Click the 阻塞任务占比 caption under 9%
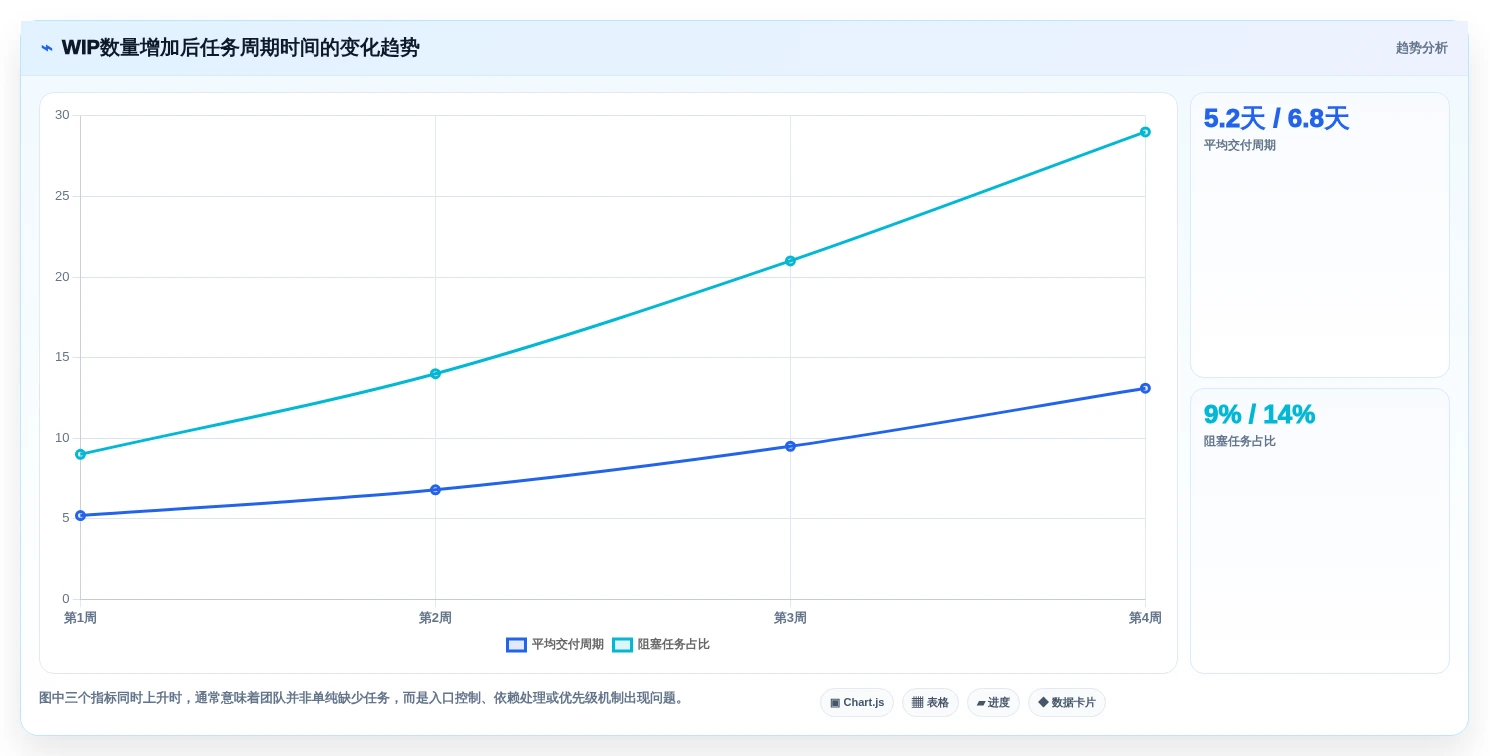This screenshot has height=756, width=1489. coord(1240,441)
